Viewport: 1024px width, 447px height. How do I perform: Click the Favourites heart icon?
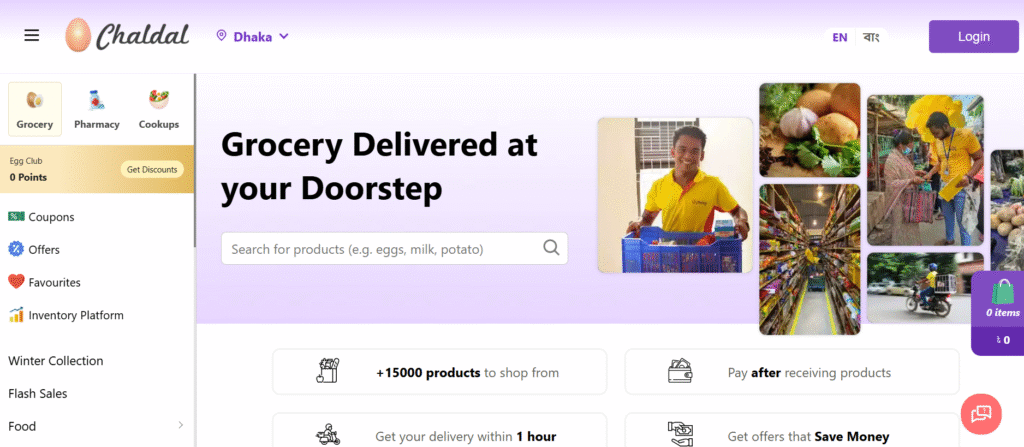(16, 282)
